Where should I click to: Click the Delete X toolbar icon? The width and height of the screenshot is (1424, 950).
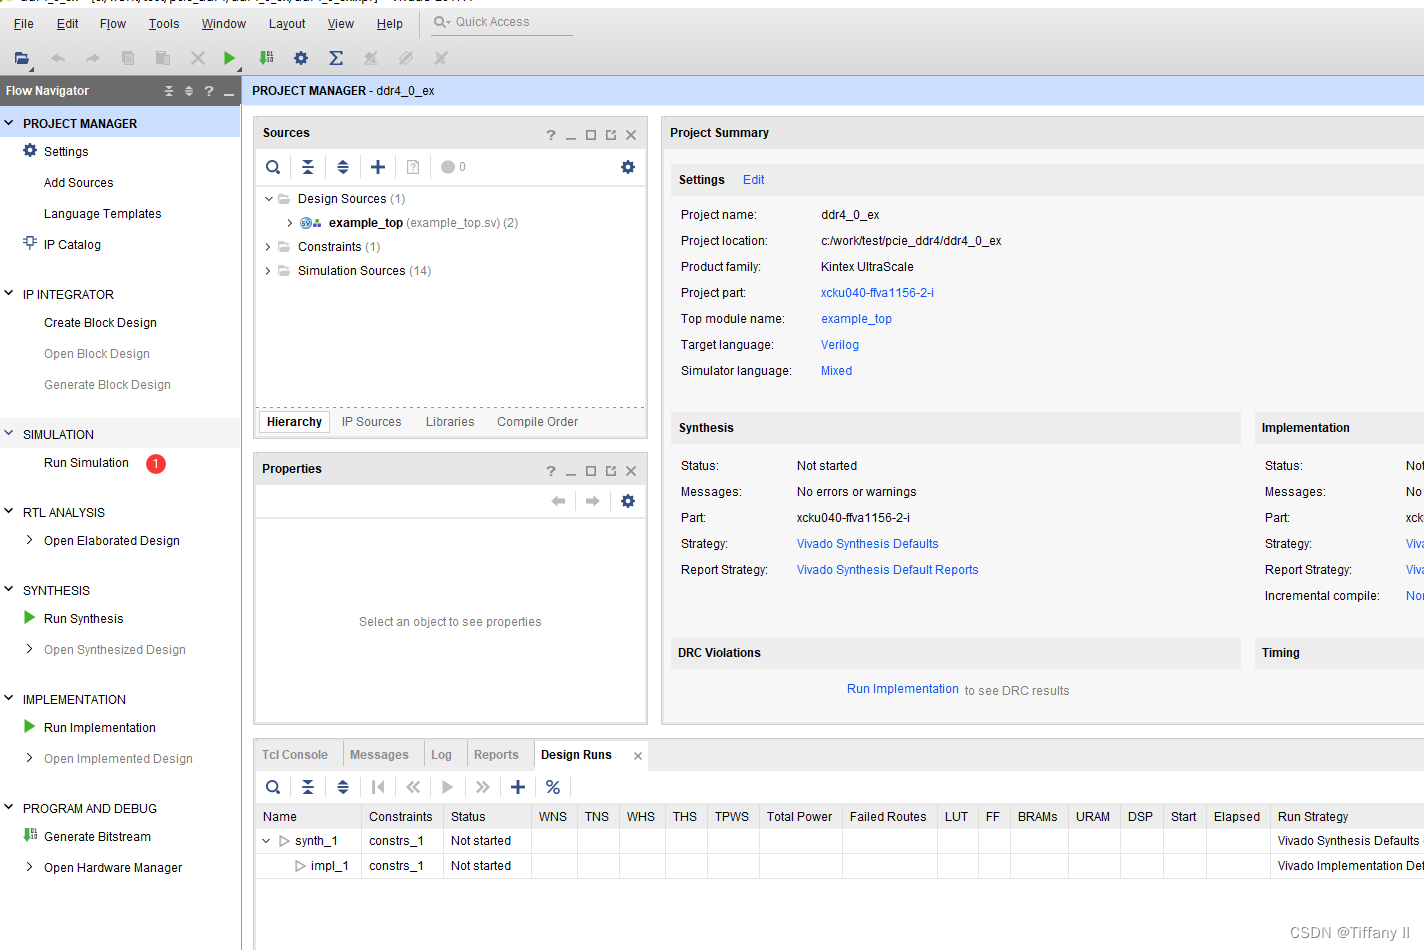198,58
